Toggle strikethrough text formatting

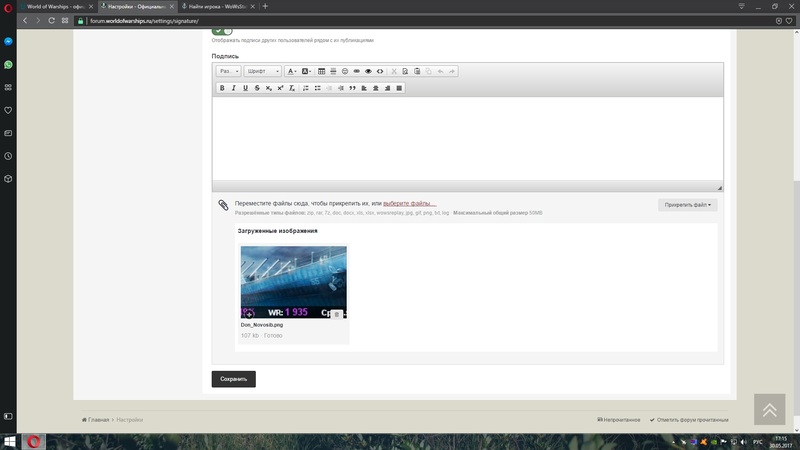point(257,88)
